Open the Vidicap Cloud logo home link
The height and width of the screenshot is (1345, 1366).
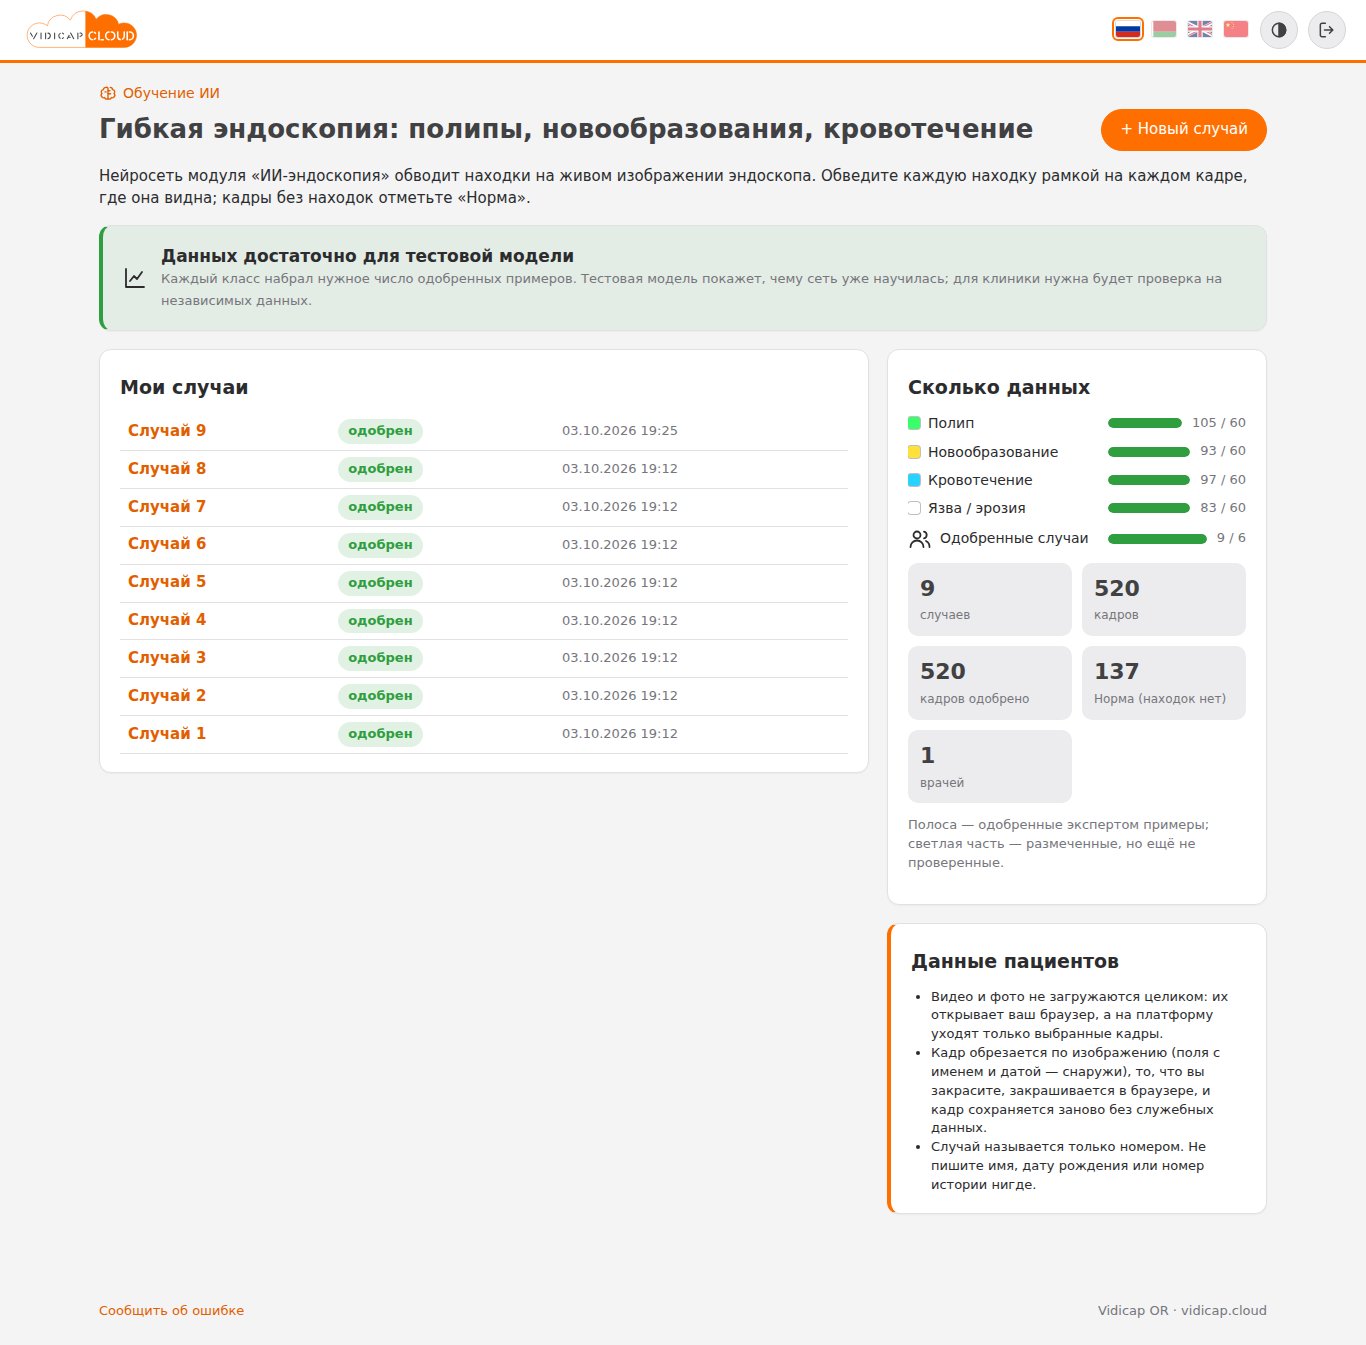82,30
